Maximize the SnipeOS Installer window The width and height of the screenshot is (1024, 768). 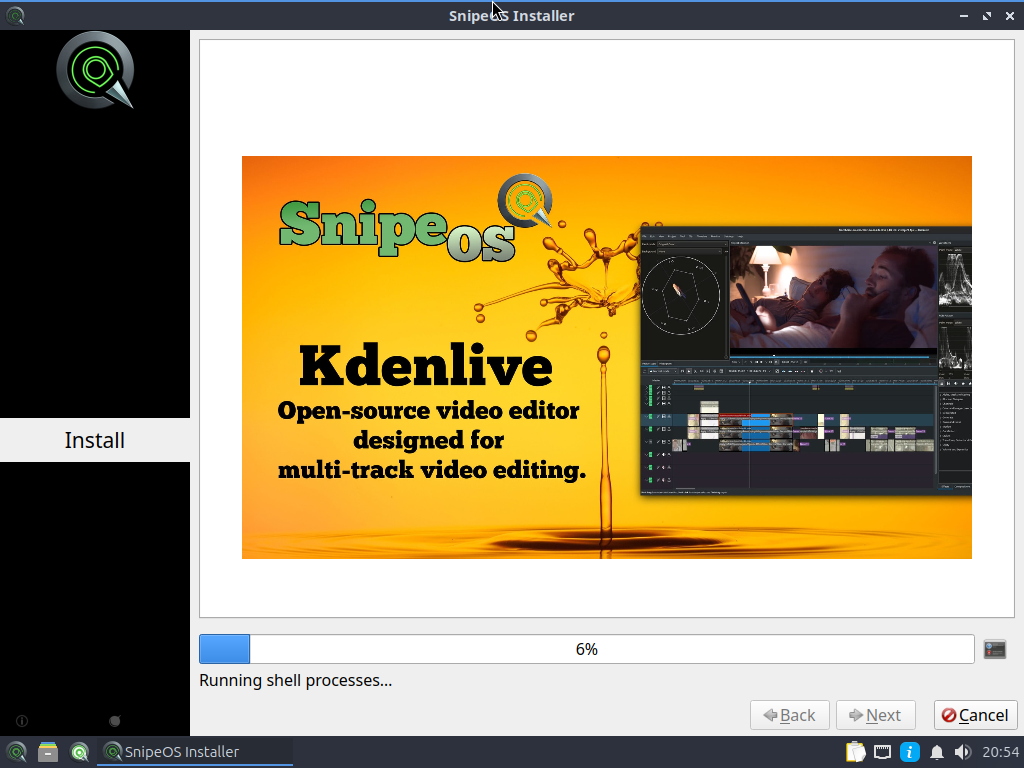click(987, 16)
